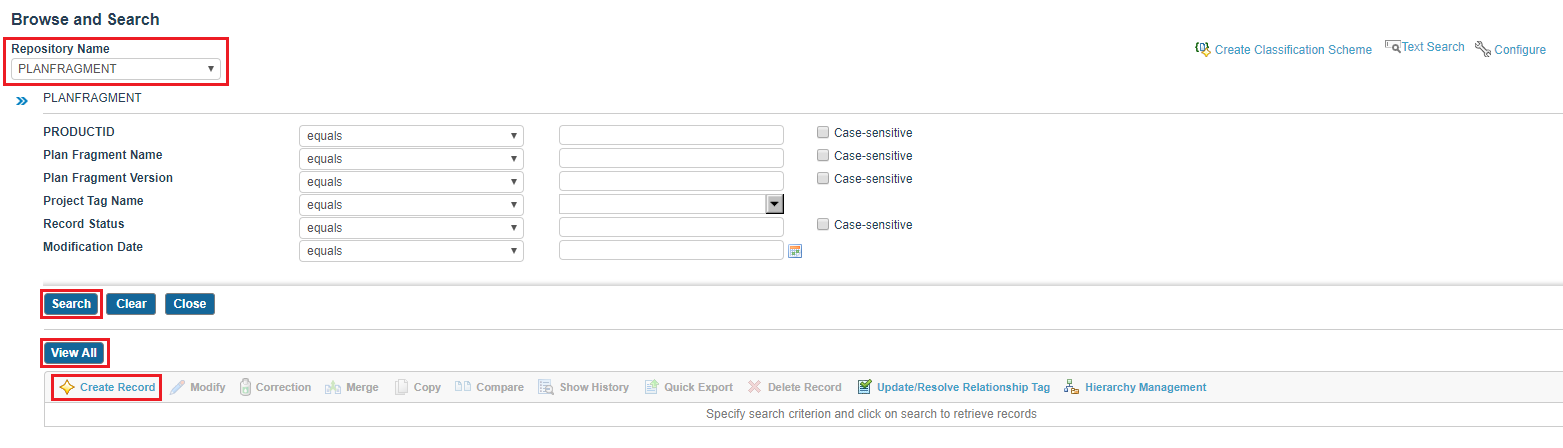Click the Create Classification Scheme icon
This screenshot has width=1563, height=448.
point(1203,49)
